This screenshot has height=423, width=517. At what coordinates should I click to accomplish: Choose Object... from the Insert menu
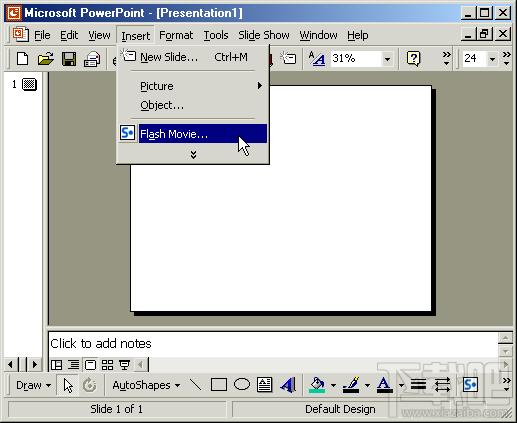pos(193,105)
